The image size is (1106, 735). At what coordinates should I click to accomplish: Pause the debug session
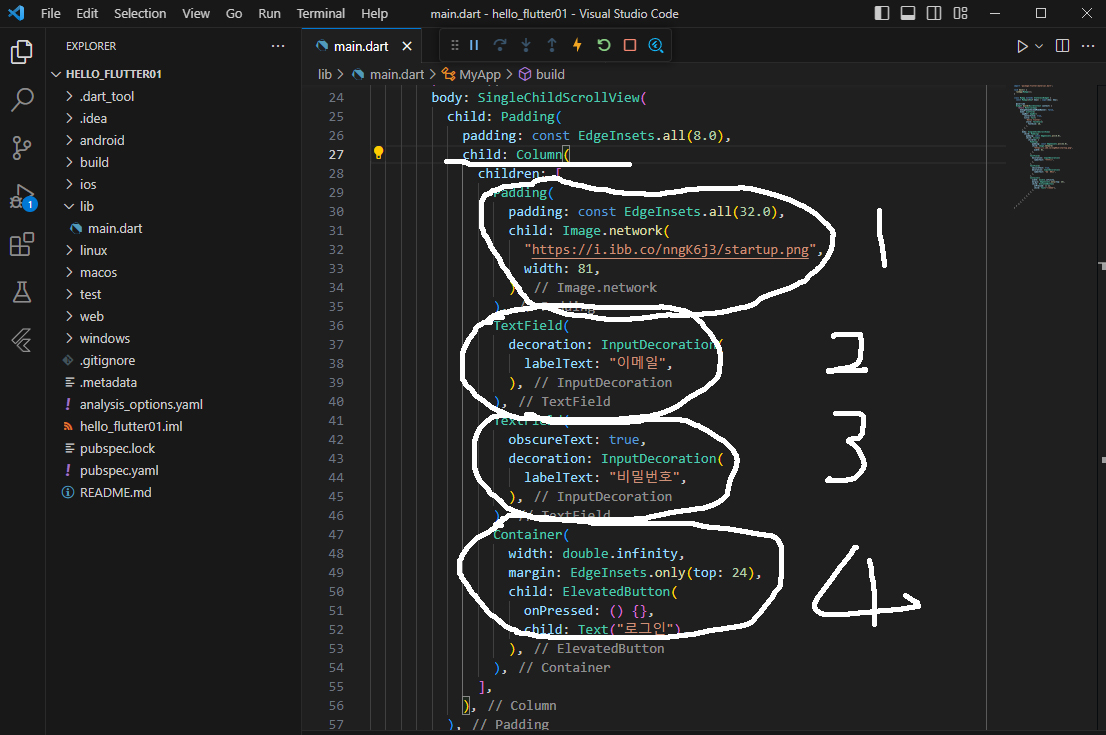[475, 45]
